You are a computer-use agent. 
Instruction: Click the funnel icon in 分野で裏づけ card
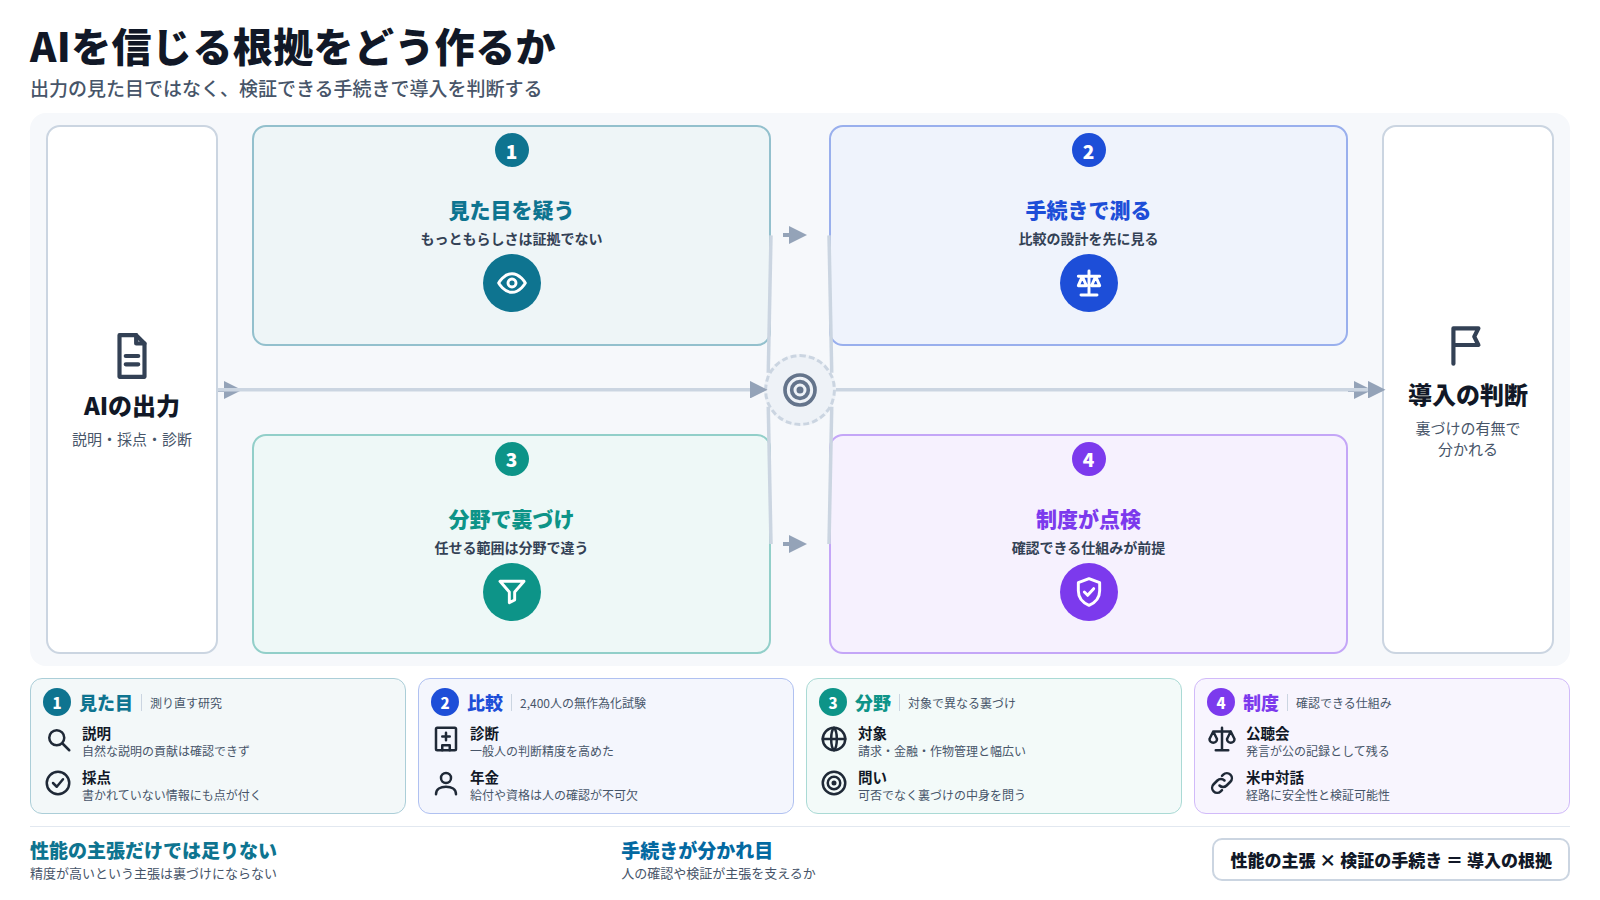coord(512,592)
